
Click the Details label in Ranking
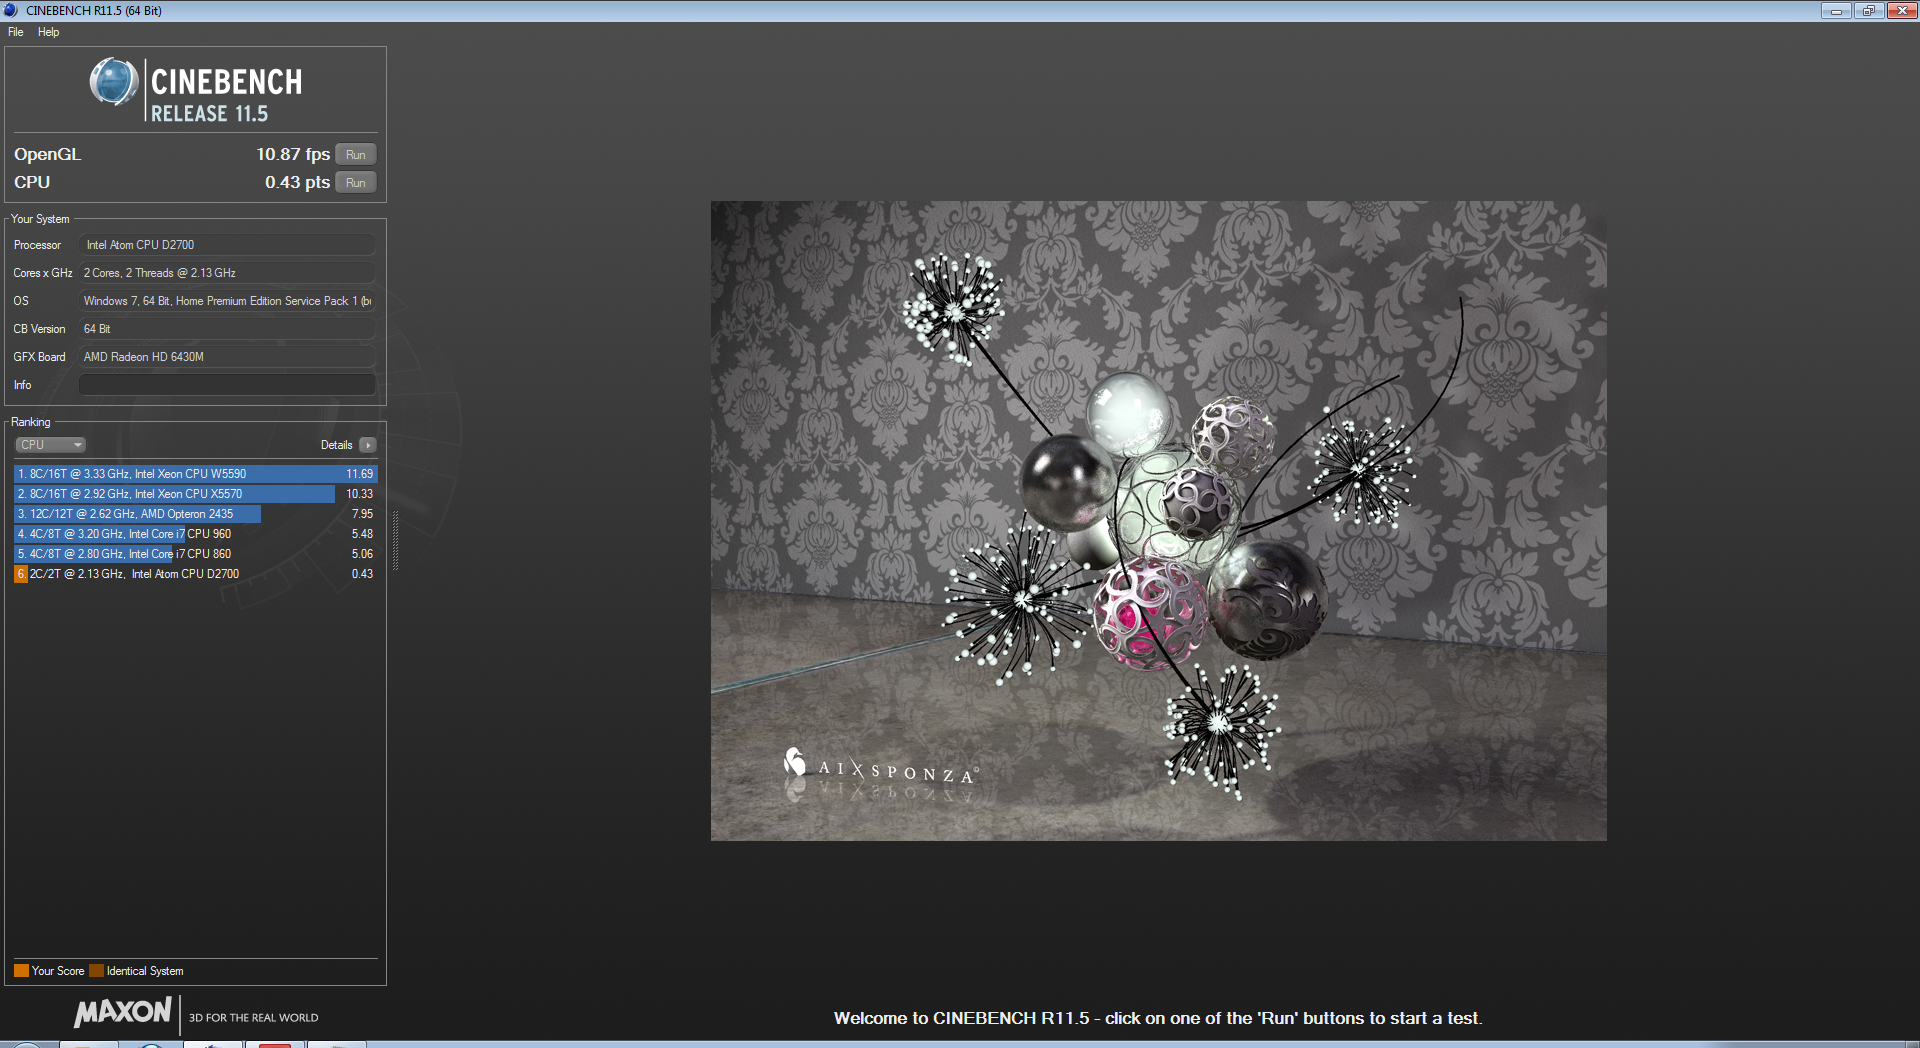[336, 445]
